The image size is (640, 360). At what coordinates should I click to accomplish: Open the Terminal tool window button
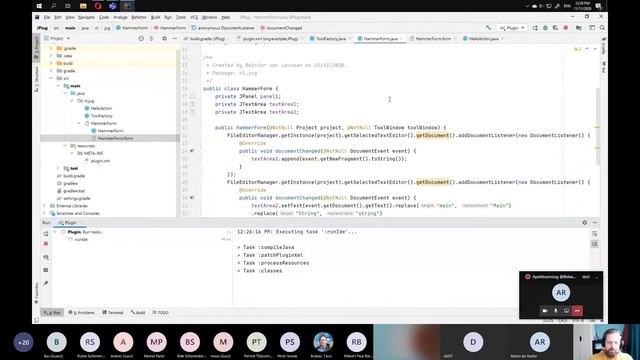113,312
